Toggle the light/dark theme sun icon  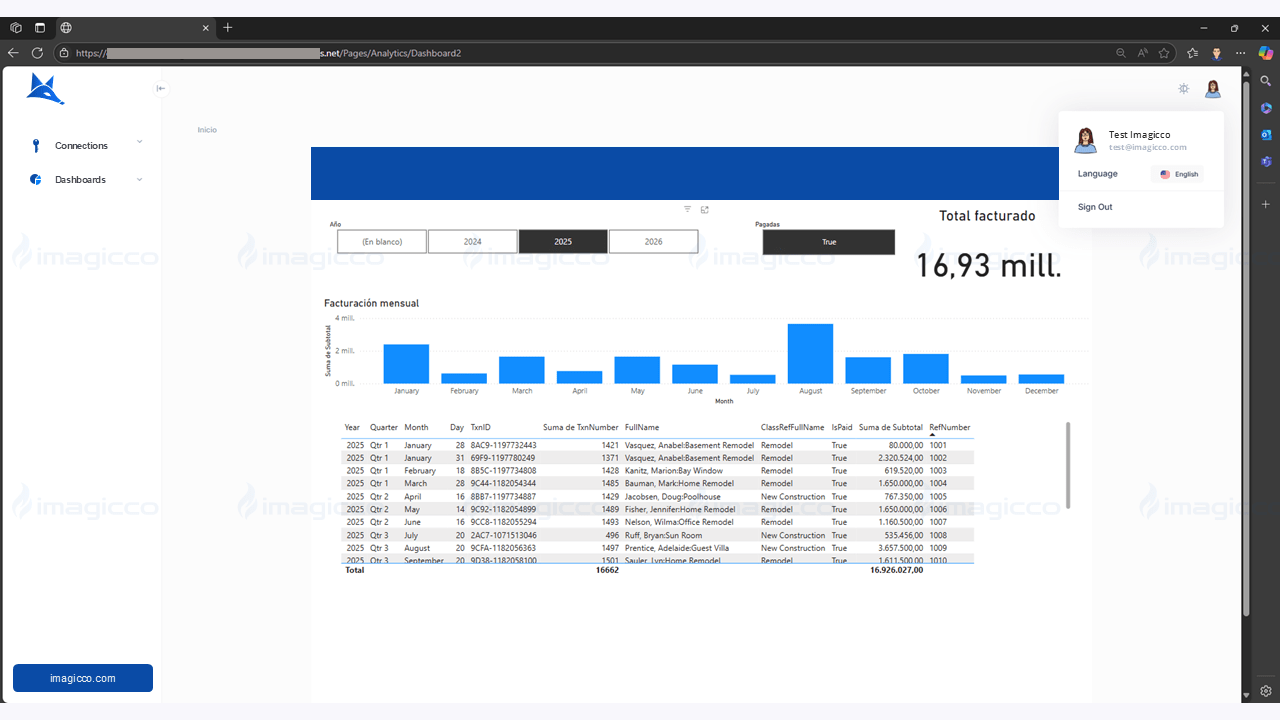pyautogui.click(x=1184, y=89)
